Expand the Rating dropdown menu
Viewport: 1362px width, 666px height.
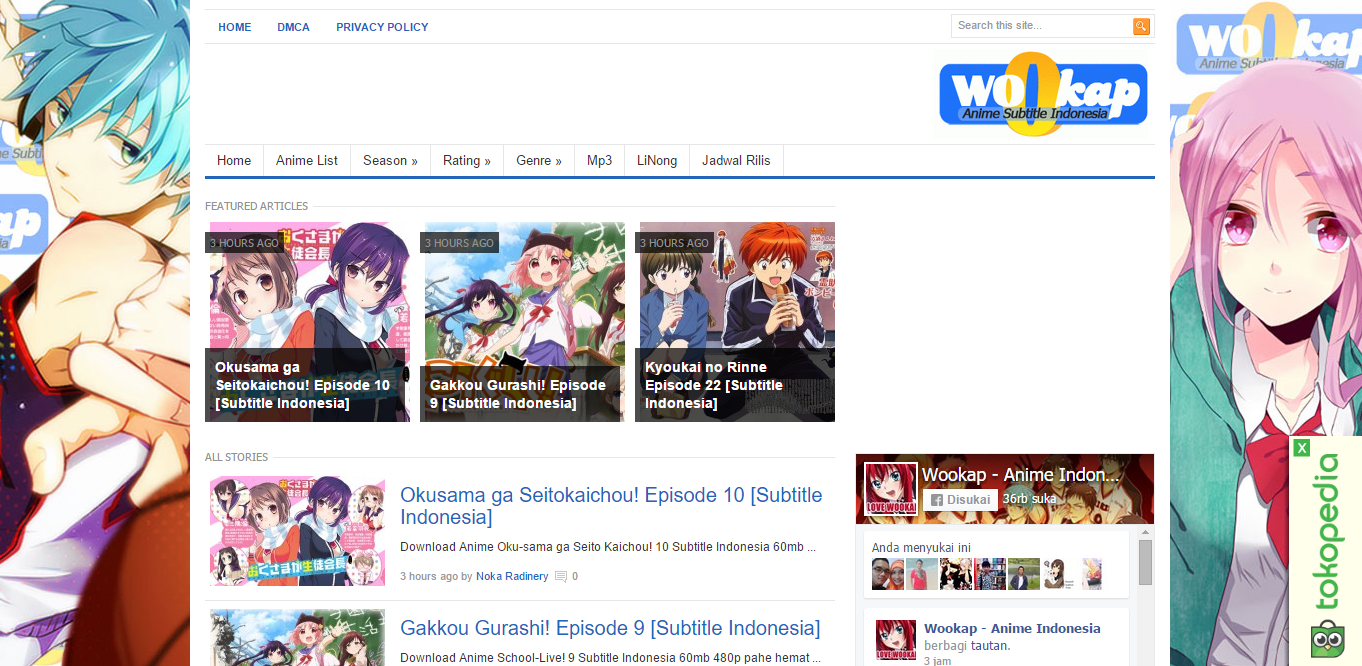point(467,160)
